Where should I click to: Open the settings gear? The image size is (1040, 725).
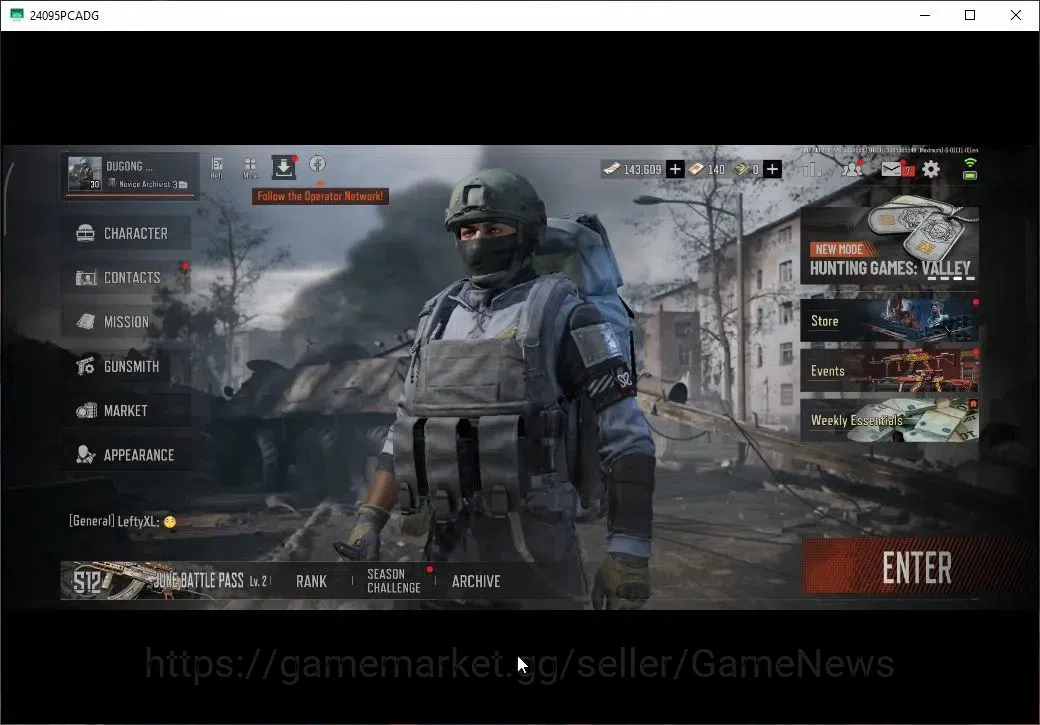click(x=931, y=169)
